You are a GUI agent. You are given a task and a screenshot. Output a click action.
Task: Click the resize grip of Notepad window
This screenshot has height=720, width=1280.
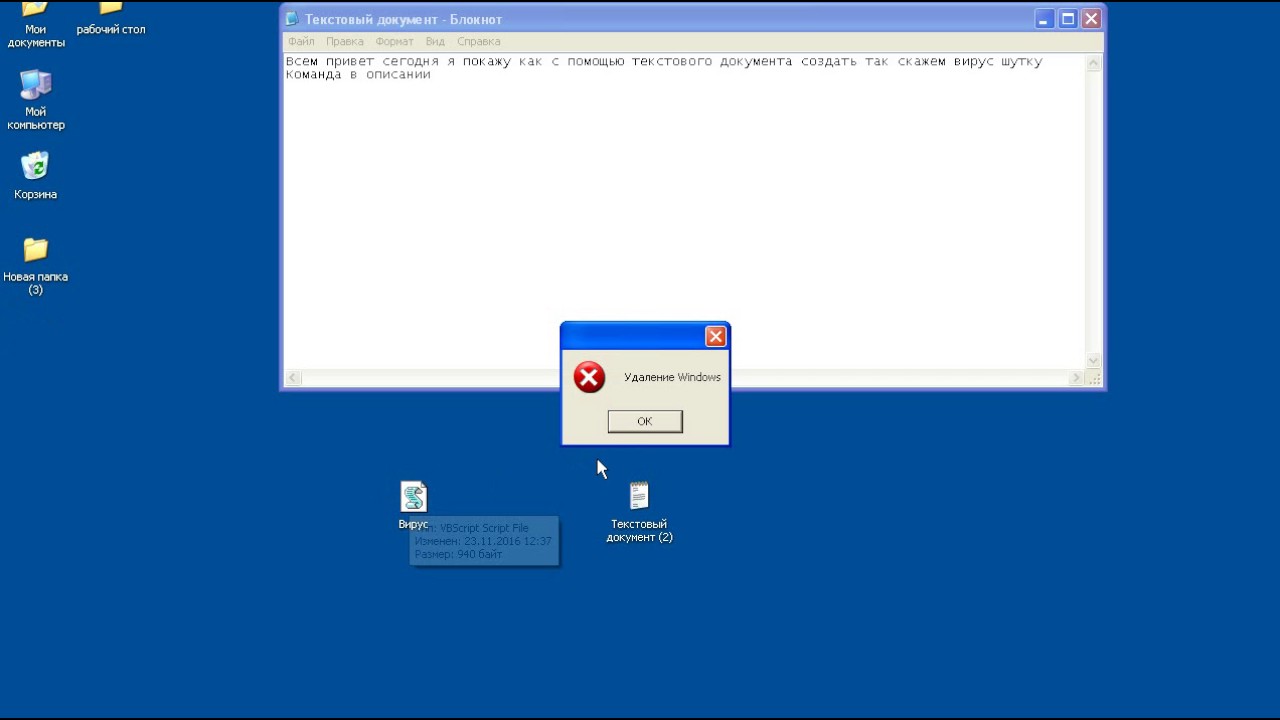[x=1094, y=379]
